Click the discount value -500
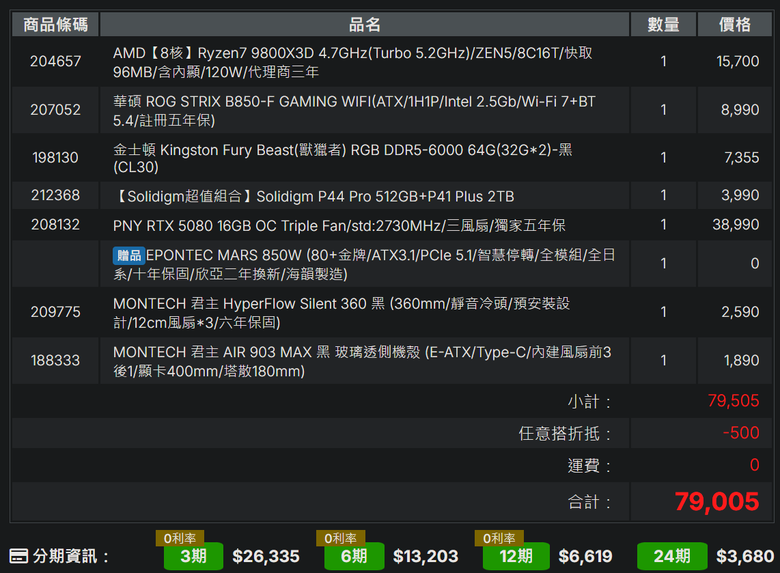The width and height of the screenshot is (780, 573). pyautogui.click(x=741, y=432)
